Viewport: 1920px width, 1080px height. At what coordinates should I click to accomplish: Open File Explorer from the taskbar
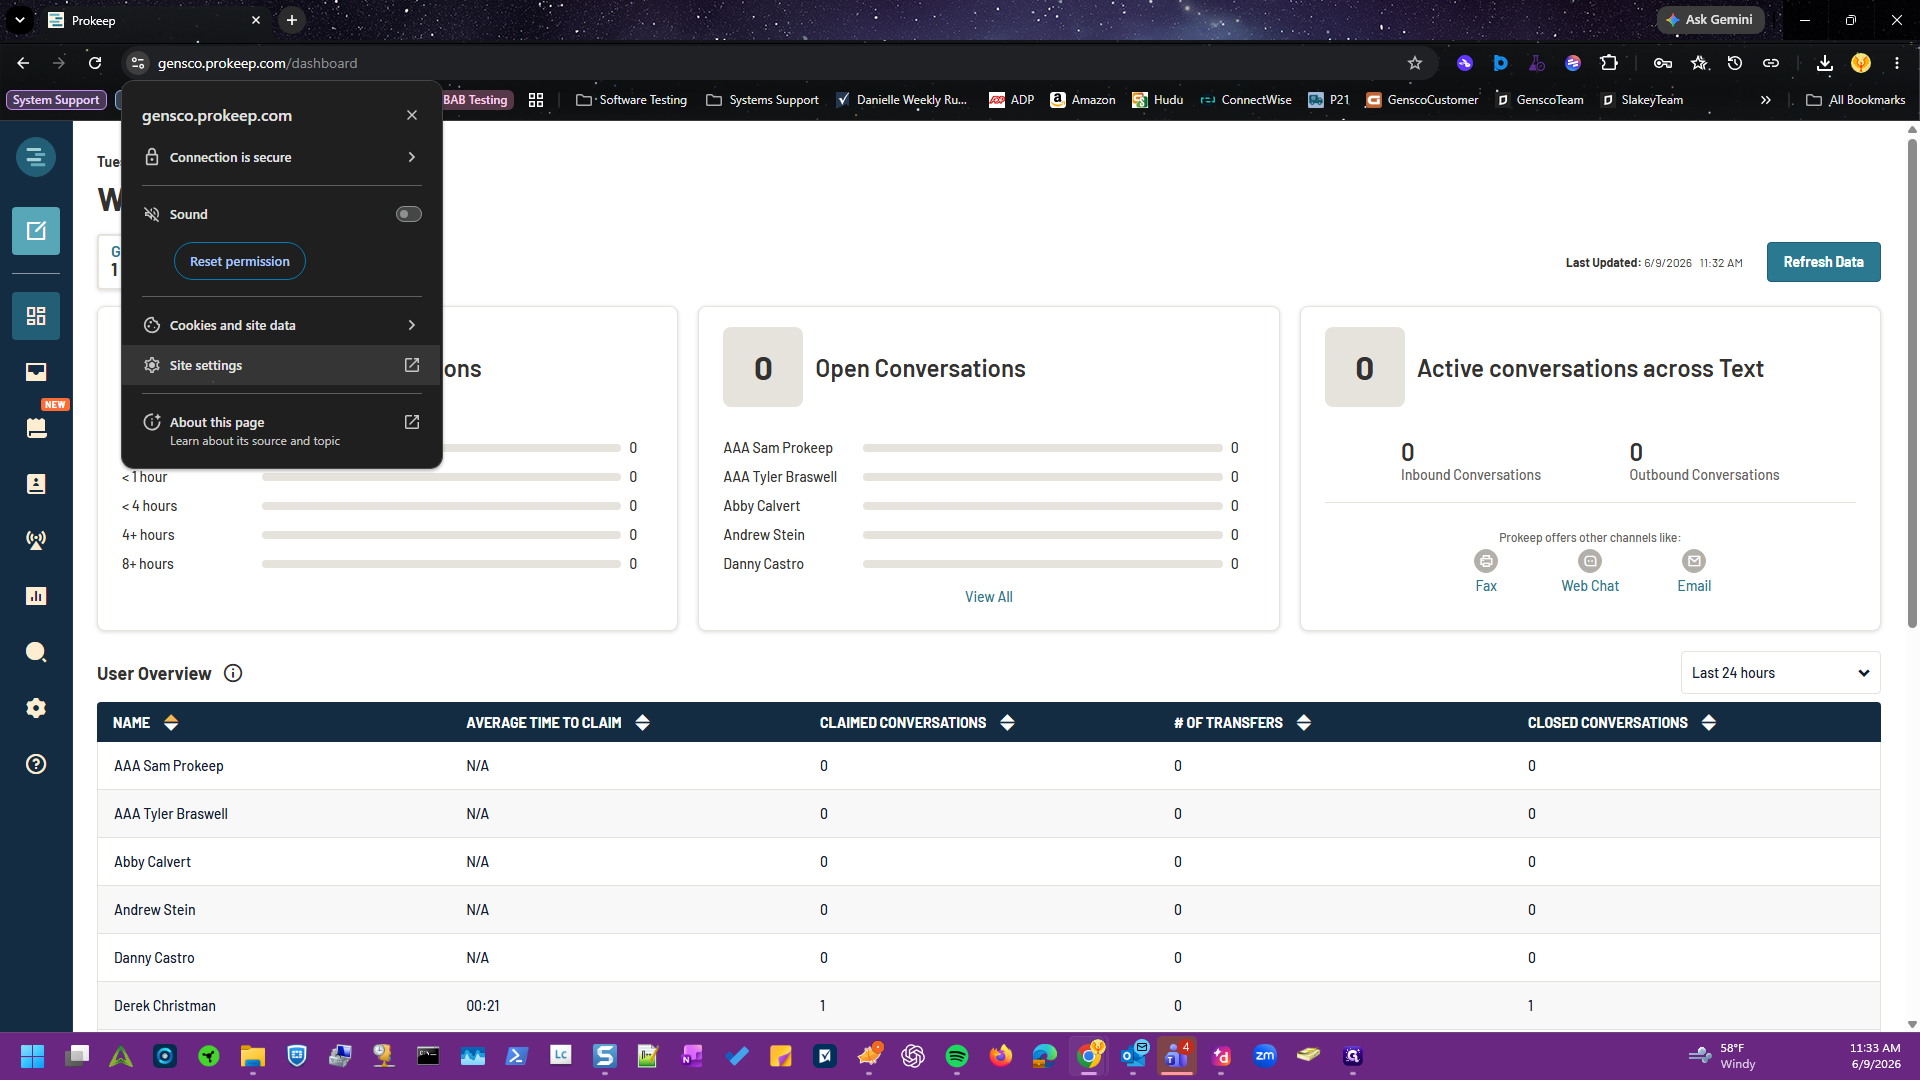click(253, 1056)
